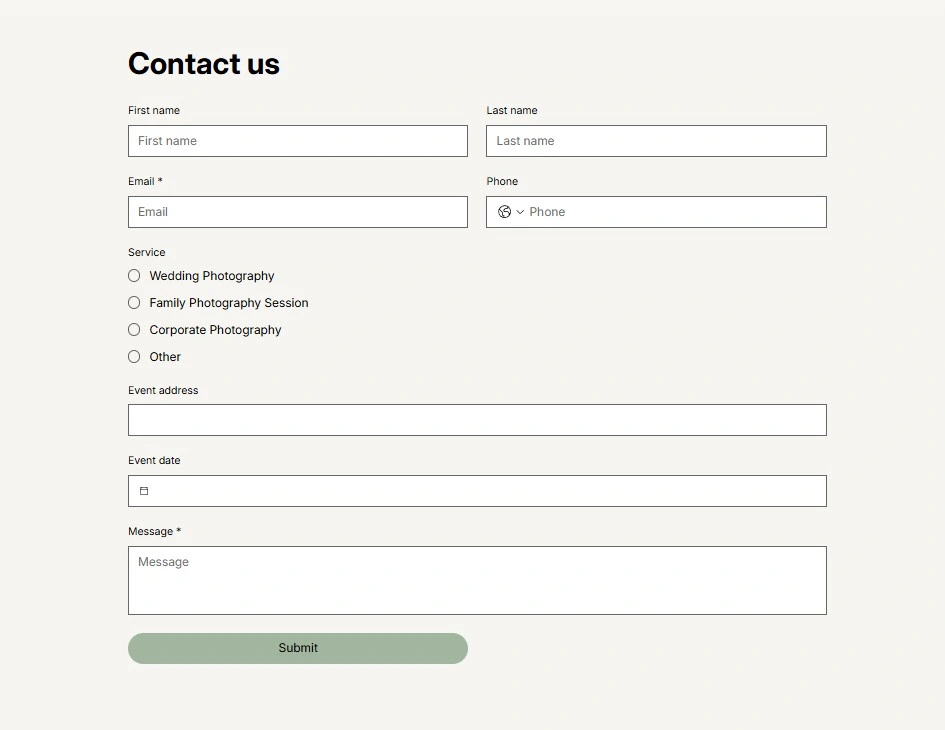Focus the First name text field

click(x=297, y=141)
